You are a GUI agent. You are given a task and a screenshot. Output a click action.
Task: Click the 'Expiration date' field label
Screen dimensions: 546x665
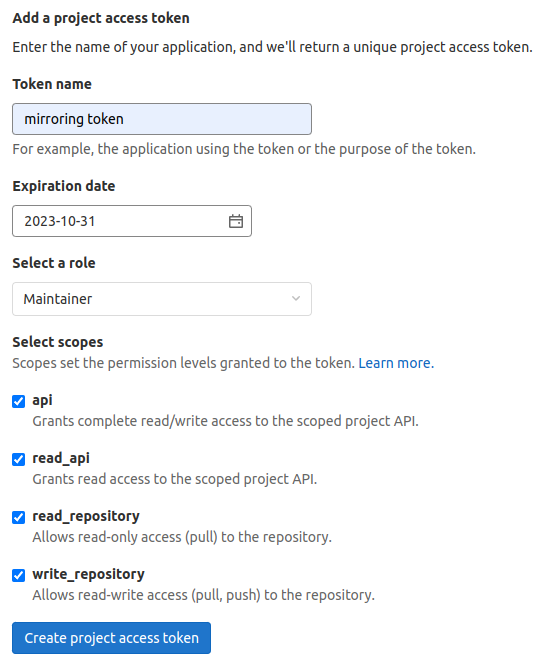tap(64, 186)
